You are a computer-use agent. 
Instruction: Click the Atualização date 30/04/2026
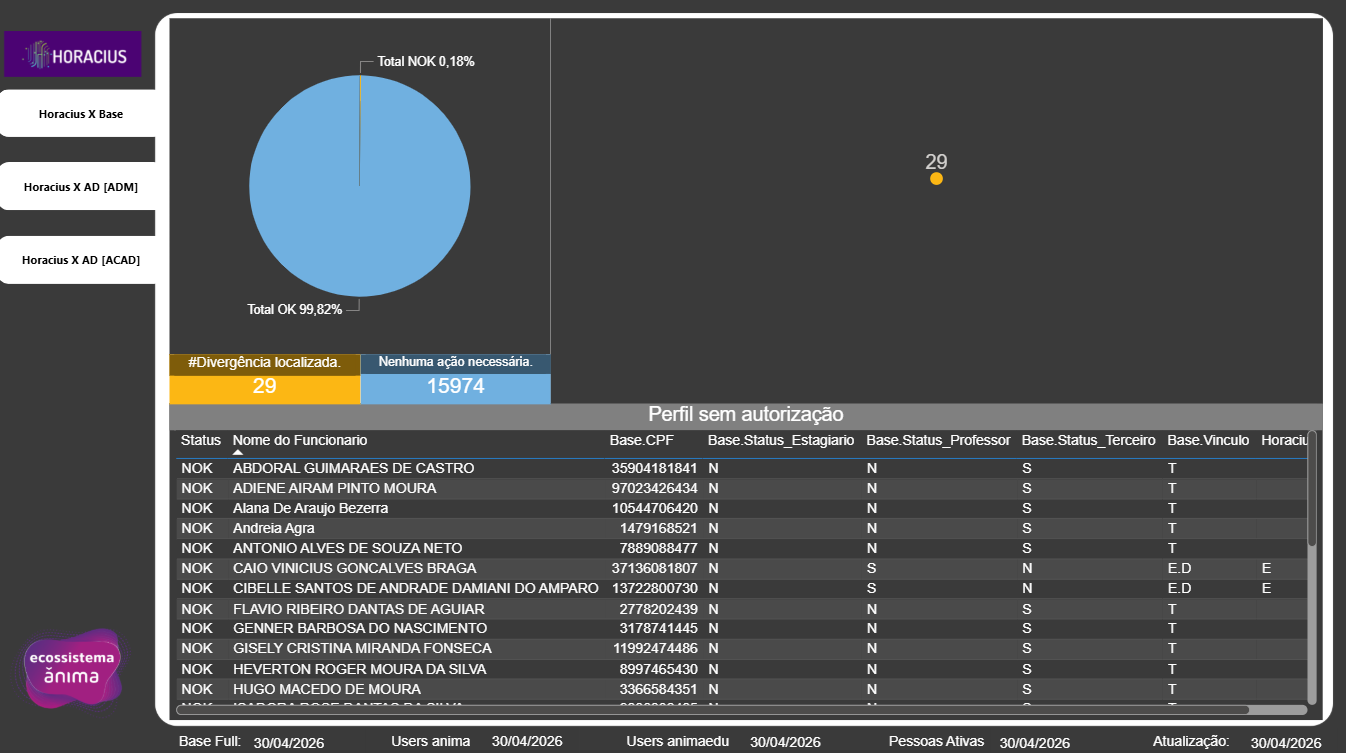pyautogui.click(x=1286, y=742)
